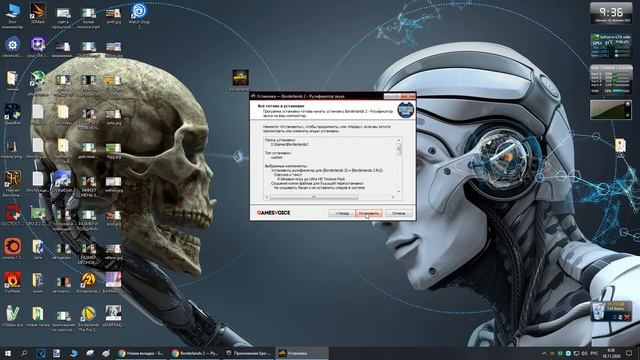Open the Borderlands 2 desktop shortcut
This screenshot has height=360, width=640.
pos(88,282)
